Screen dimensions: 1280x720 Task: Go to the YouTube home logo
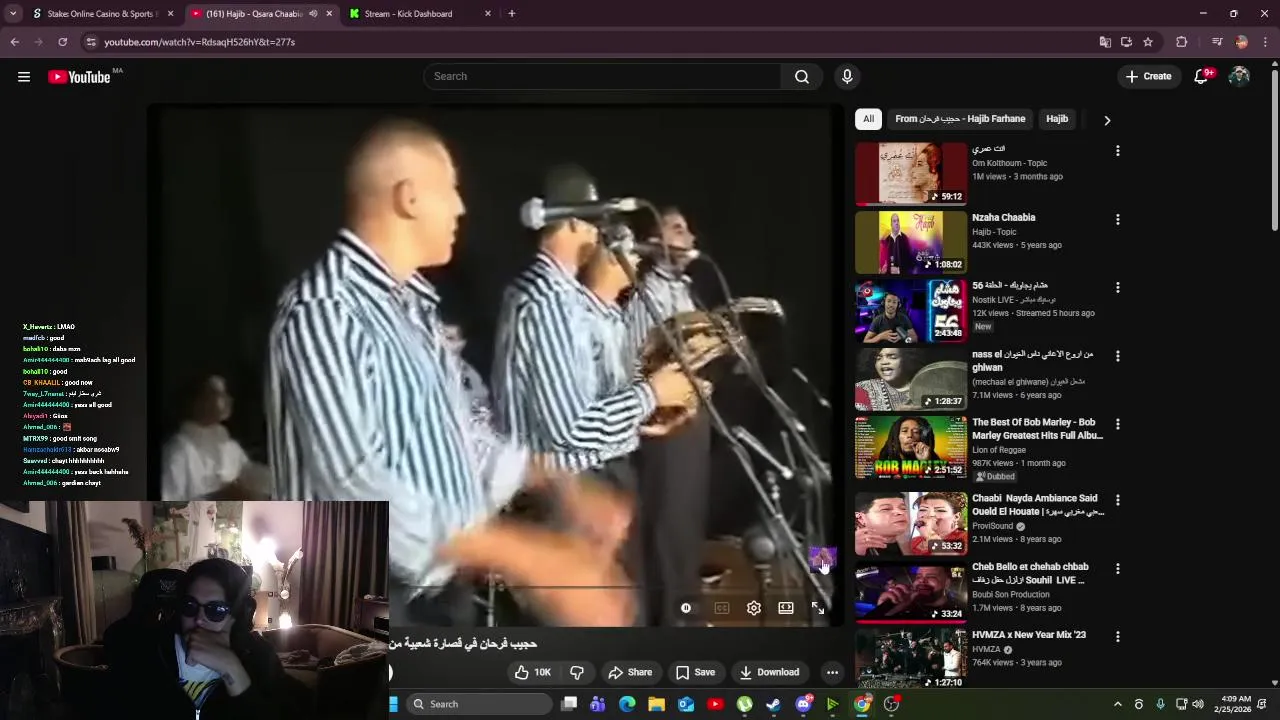coord(79,77)
